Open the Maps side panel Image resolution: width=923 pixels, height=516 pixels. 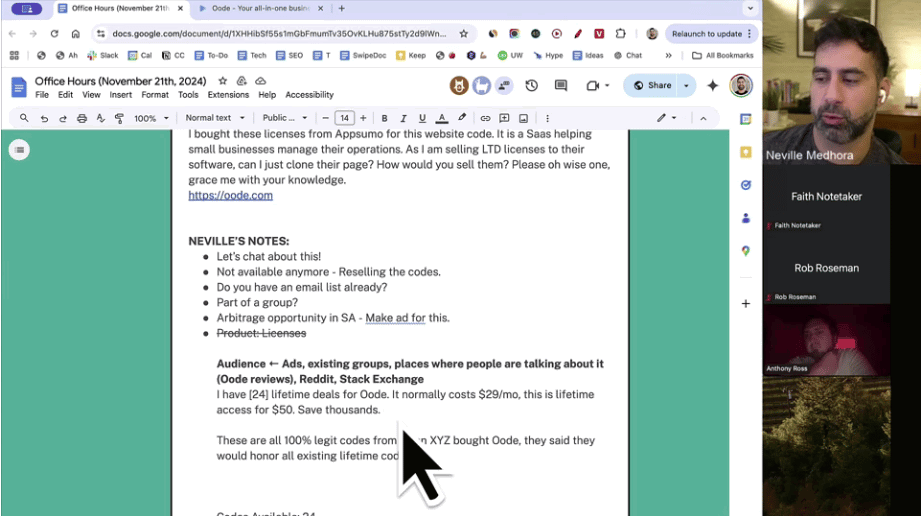[x=746, y=251]
